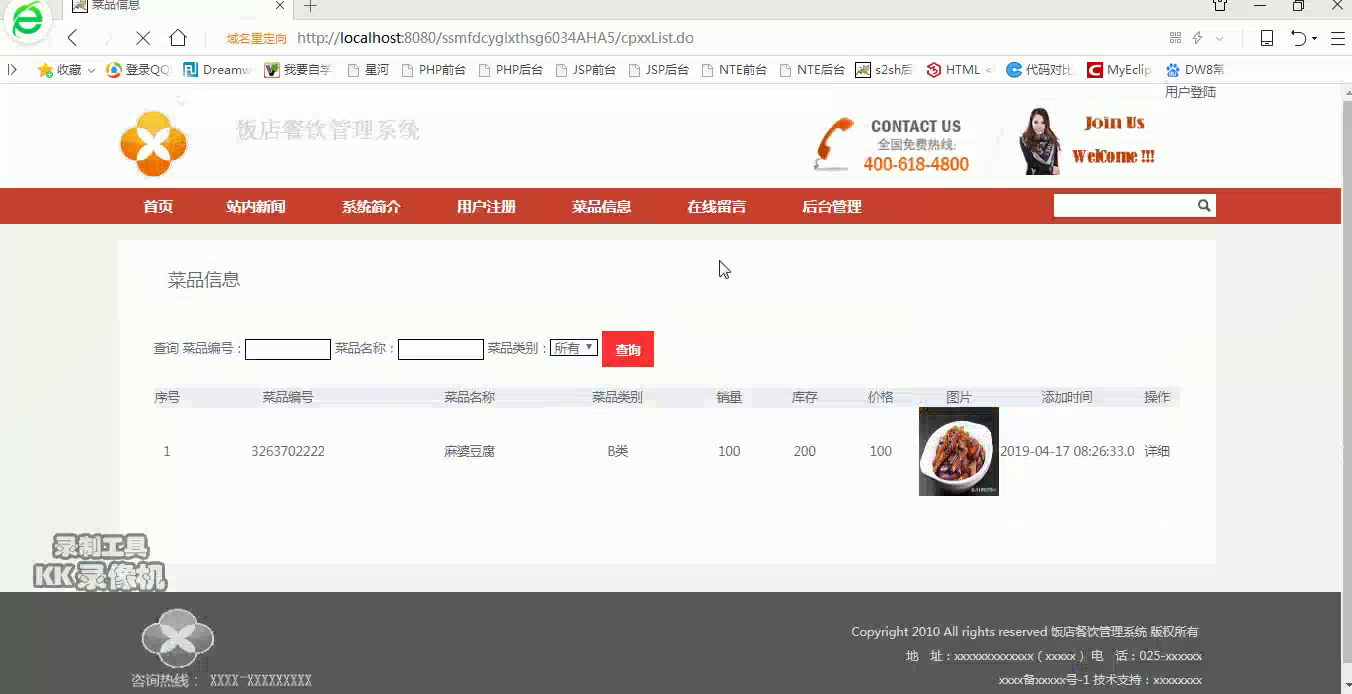Click the gray footer flower logo
Image resolution: width=1352 pixels, height=694 pixels.
pos(177,637)
